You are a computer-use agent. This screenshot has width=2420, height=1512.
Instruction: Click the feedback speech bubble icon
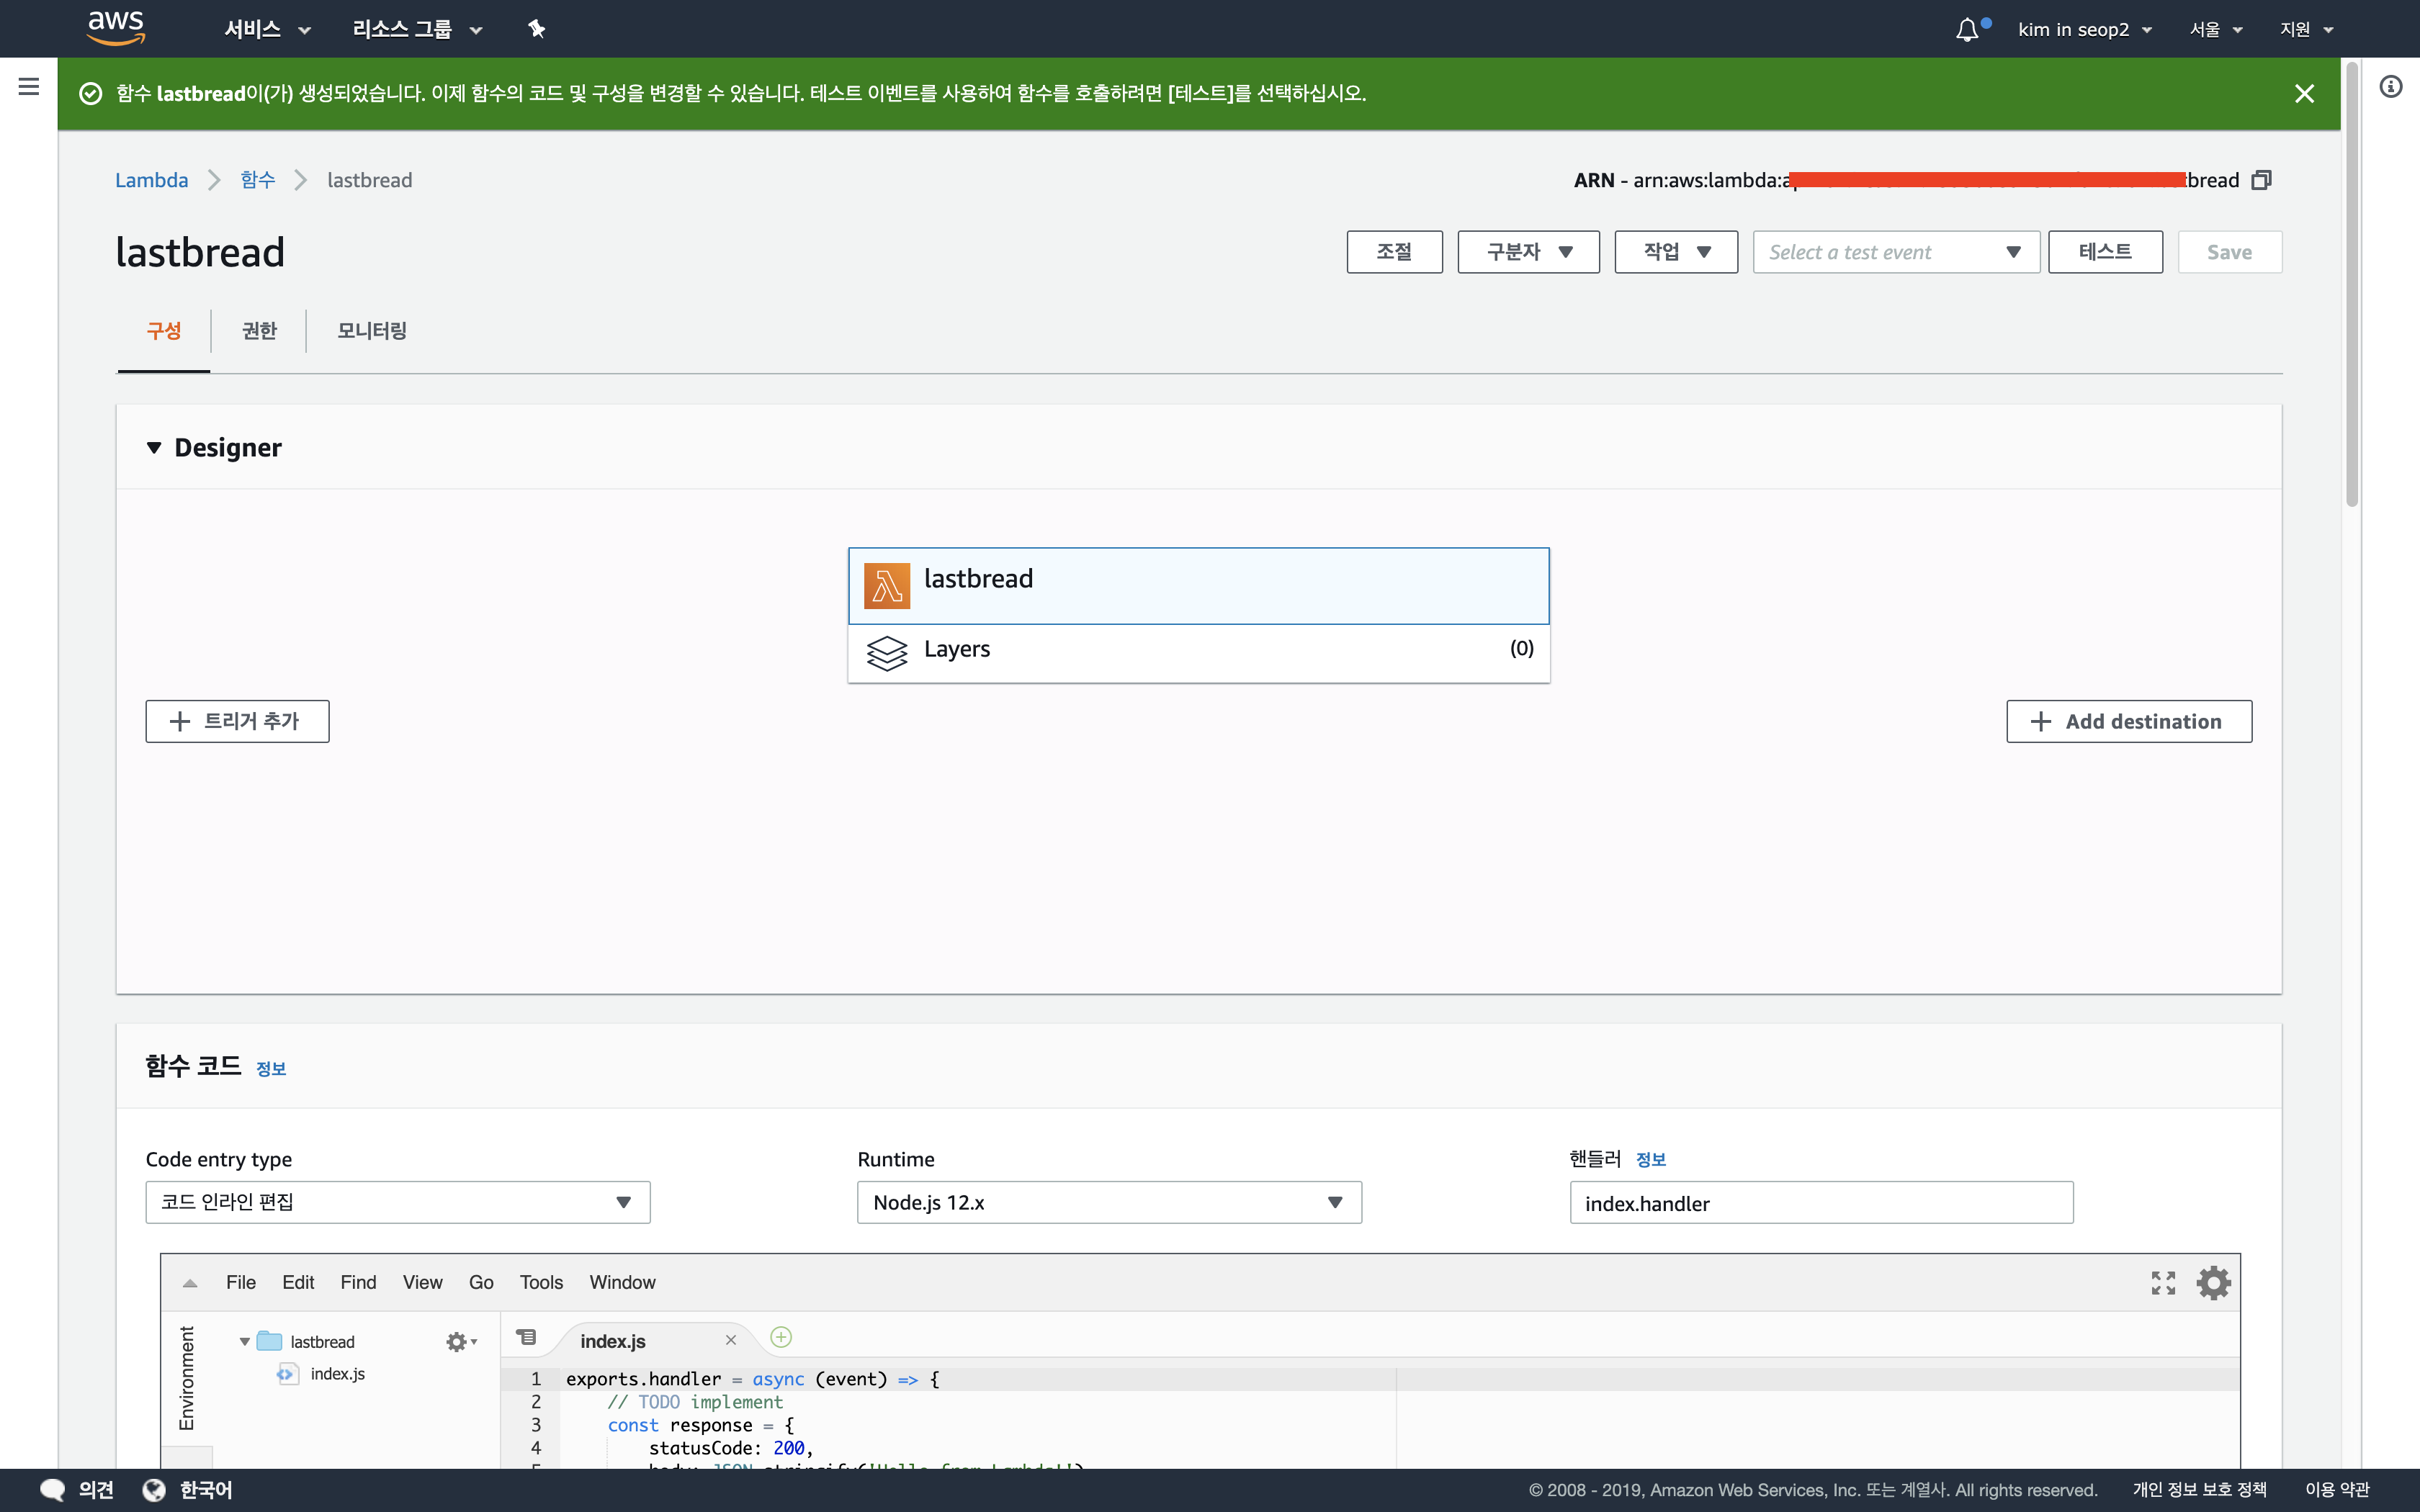point(52,1490)
